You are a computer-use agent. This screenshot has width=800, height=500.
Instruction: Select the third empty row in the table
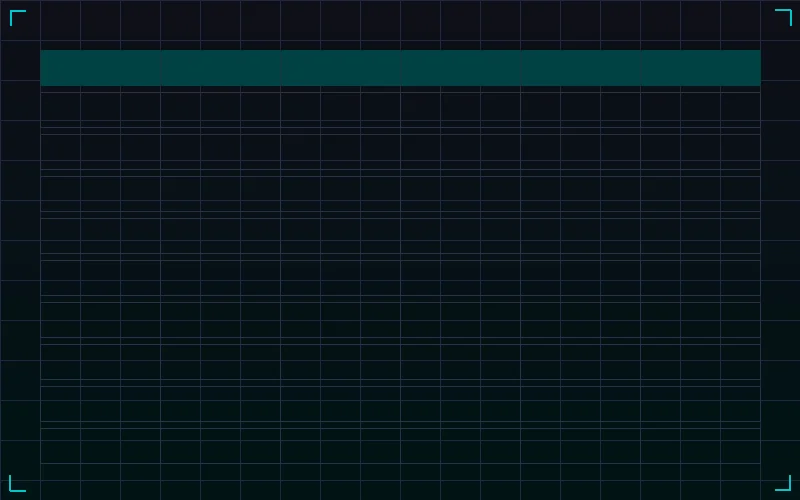point(400,193)
